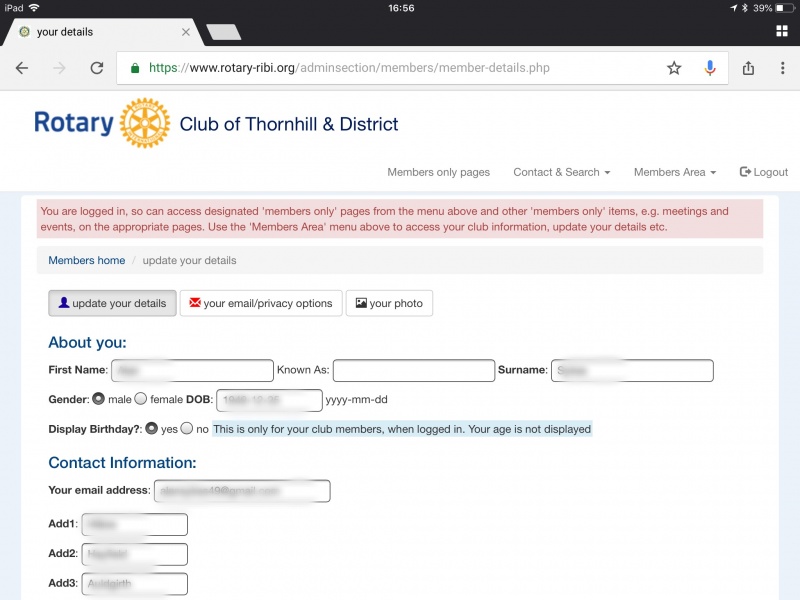Tap the Wi-Fi icon in status bar
Viewport: 800px width, 600px height.
tap(34, 8)
